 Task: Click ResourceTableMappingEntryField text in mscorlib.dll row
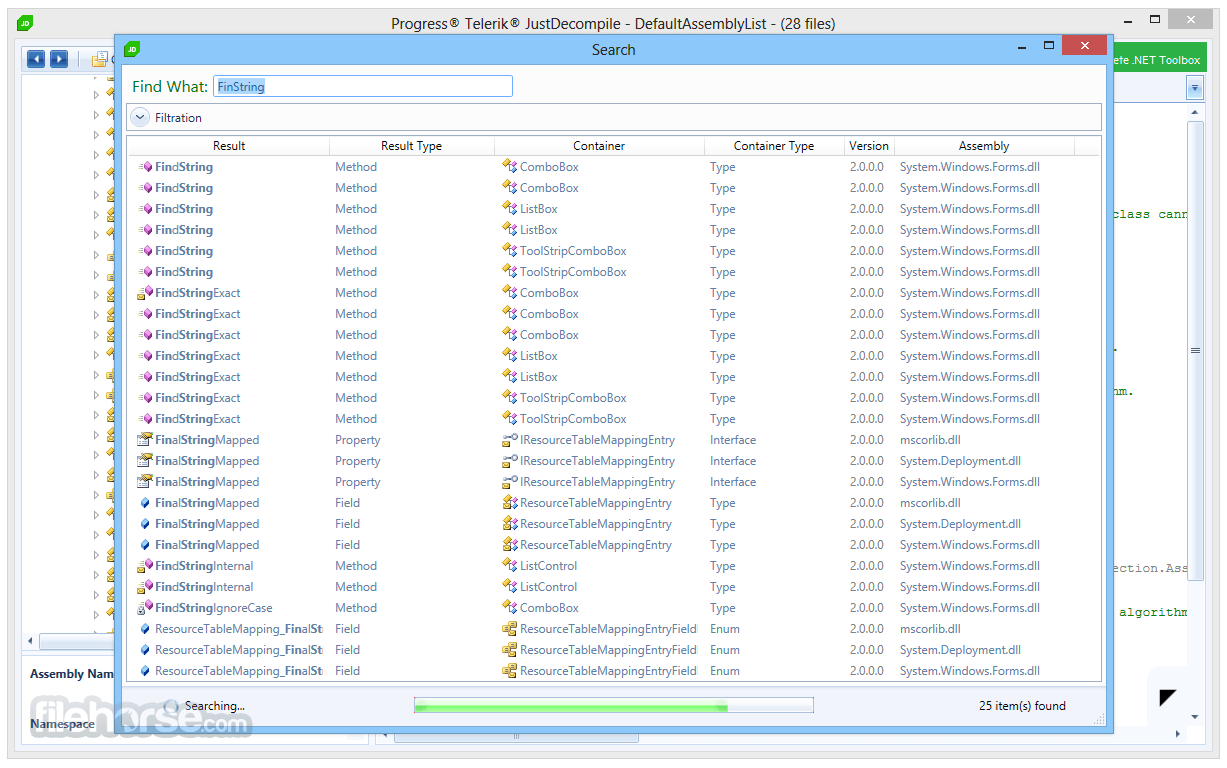pos(608,629)
